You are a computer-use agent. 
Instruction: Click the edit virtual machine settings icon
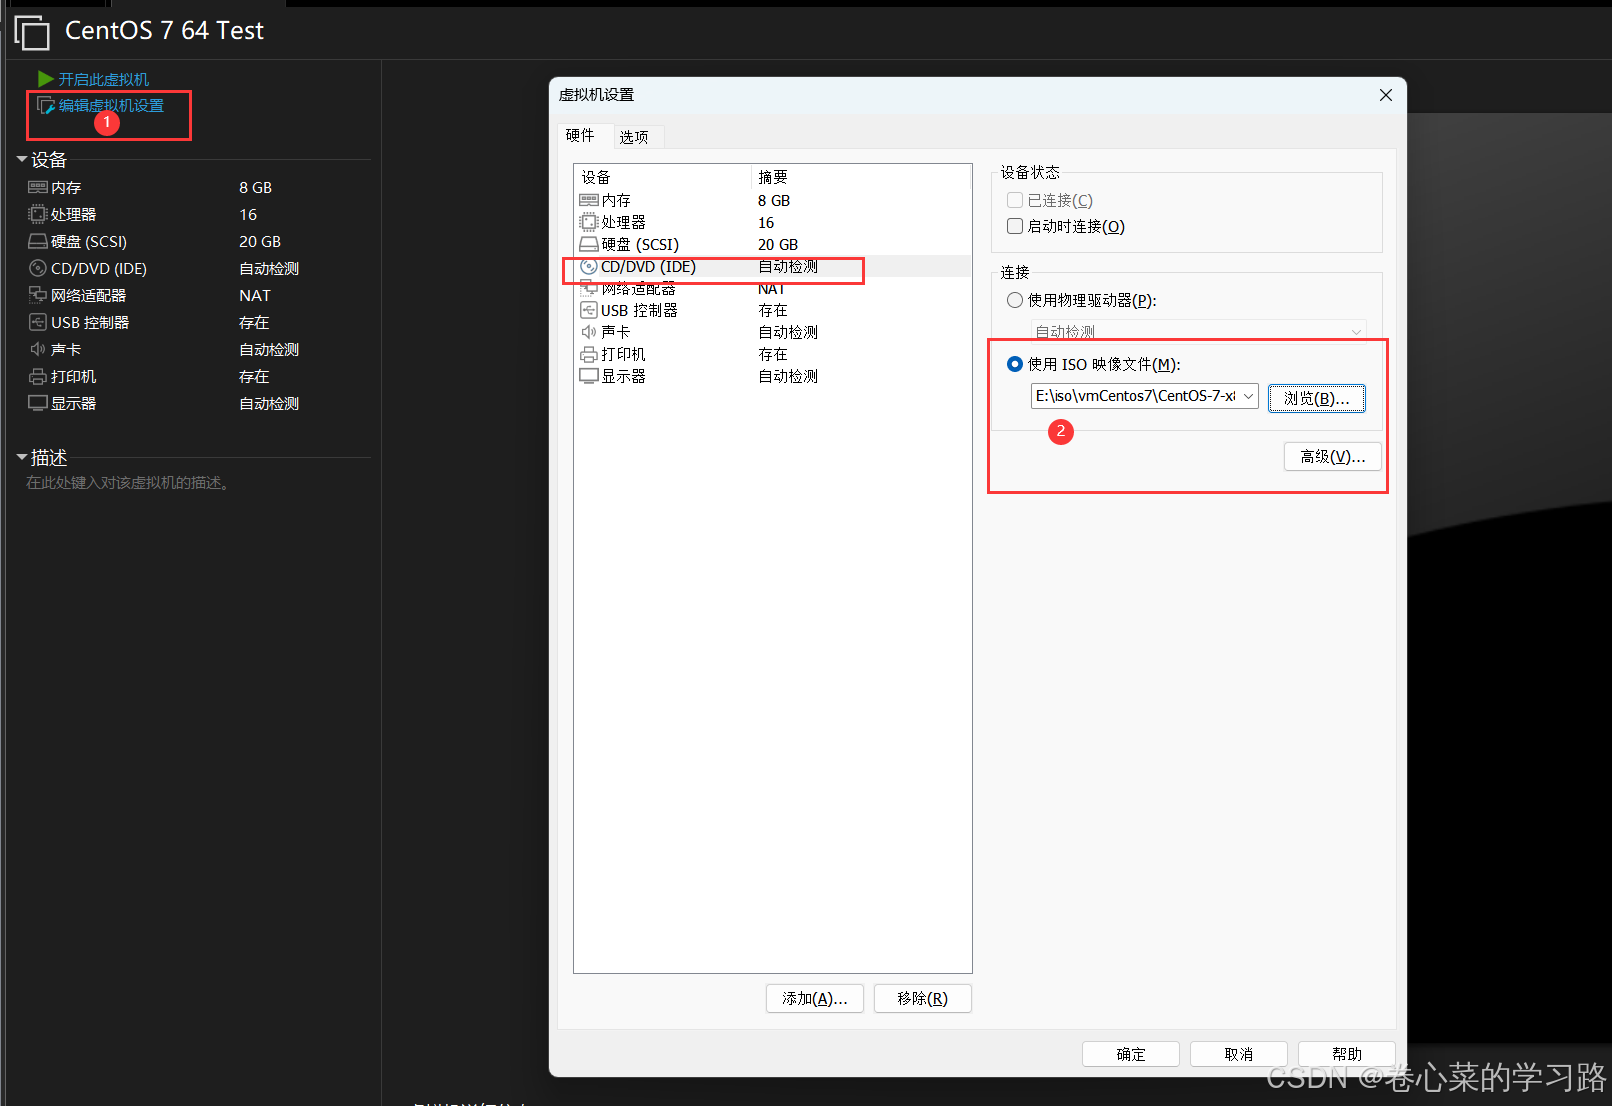(x=45, y=105)
